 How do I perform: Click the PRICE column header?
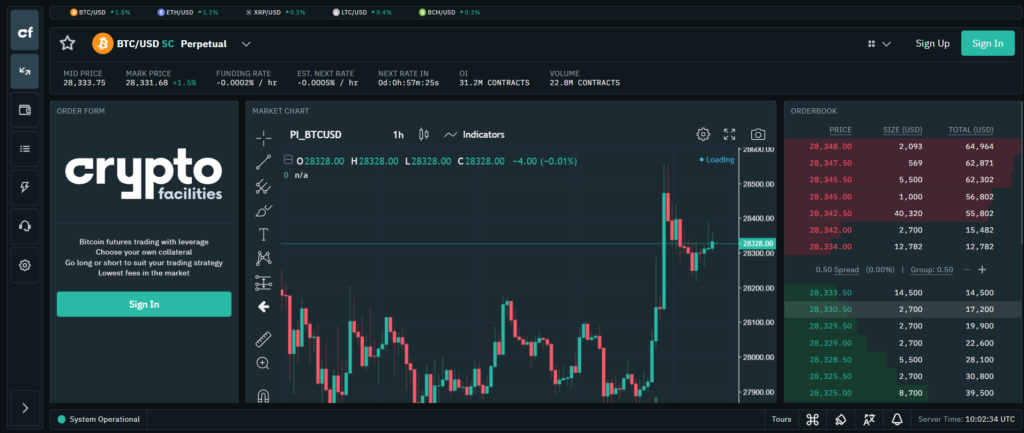point(840,130)
